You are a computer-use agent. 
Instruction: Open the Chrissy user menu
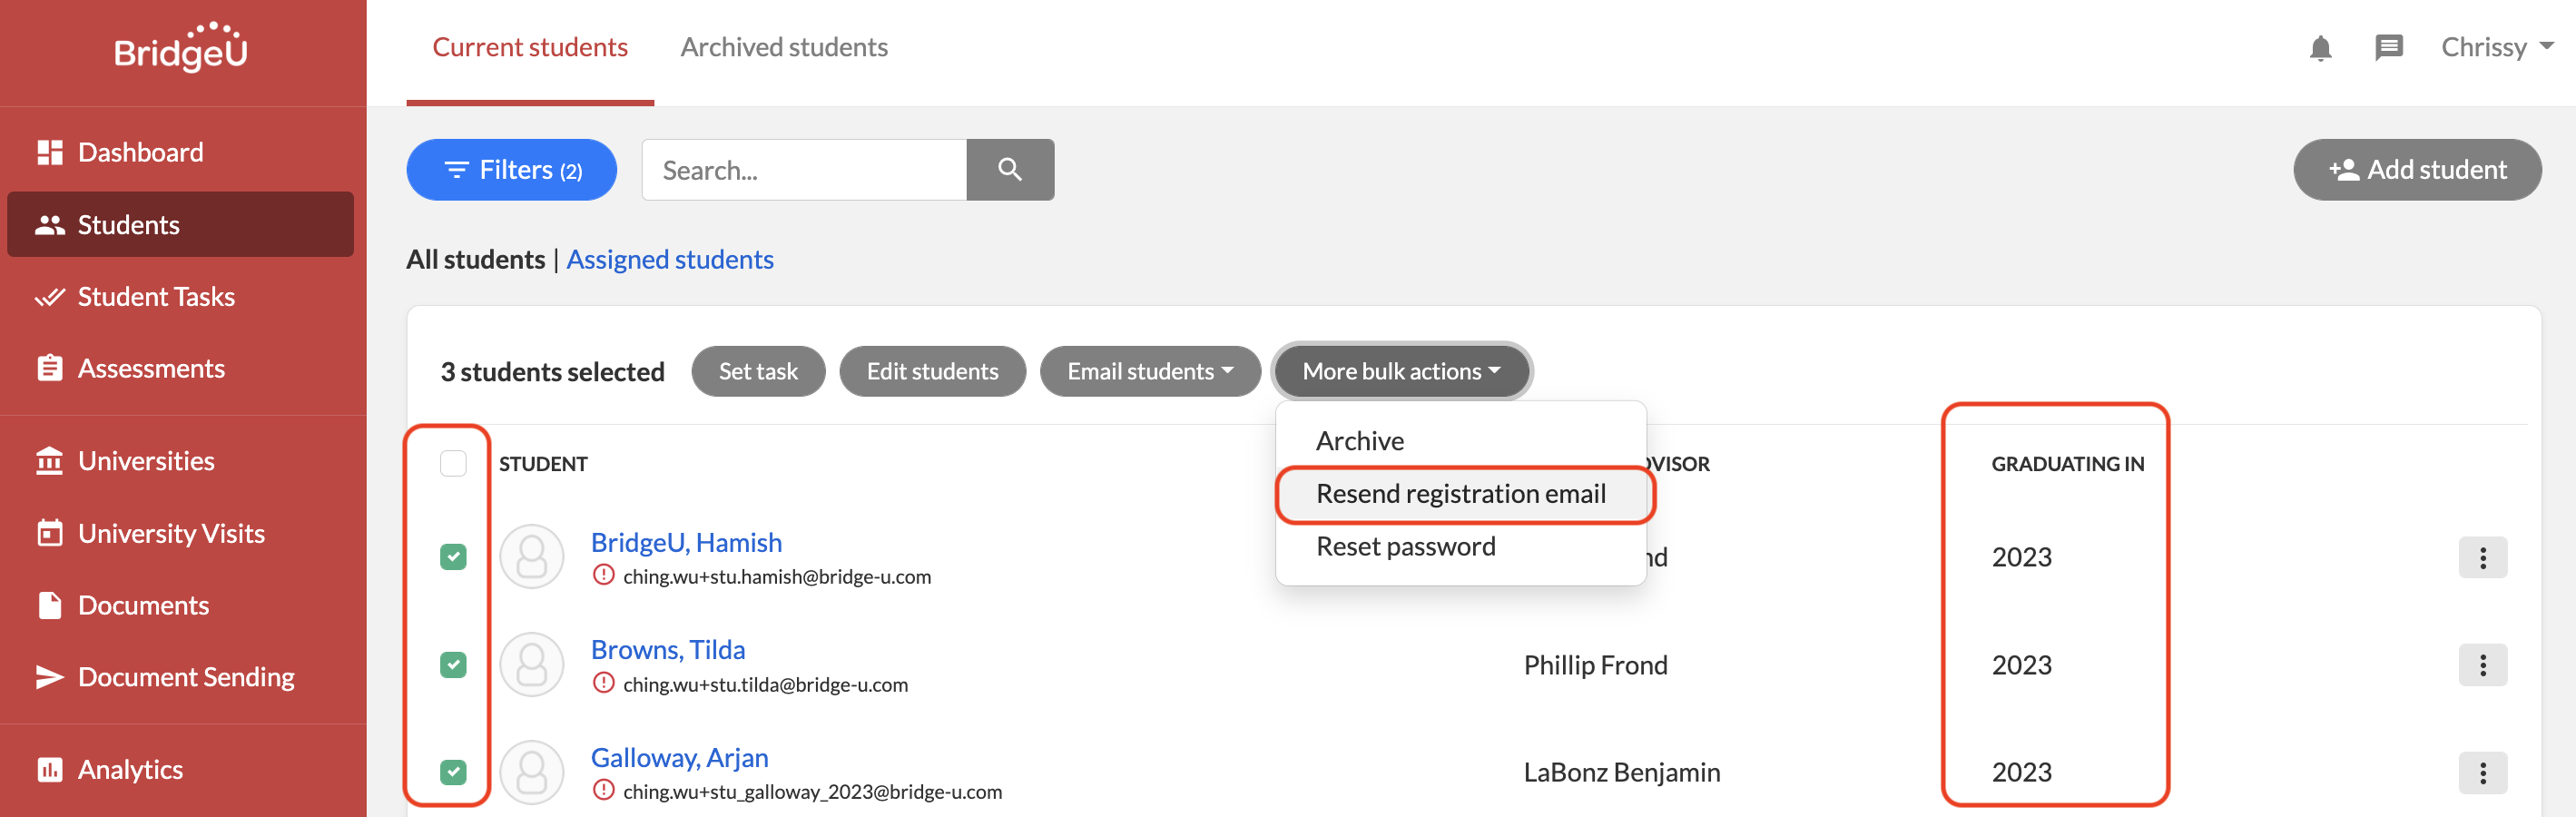pos(2497,48)
